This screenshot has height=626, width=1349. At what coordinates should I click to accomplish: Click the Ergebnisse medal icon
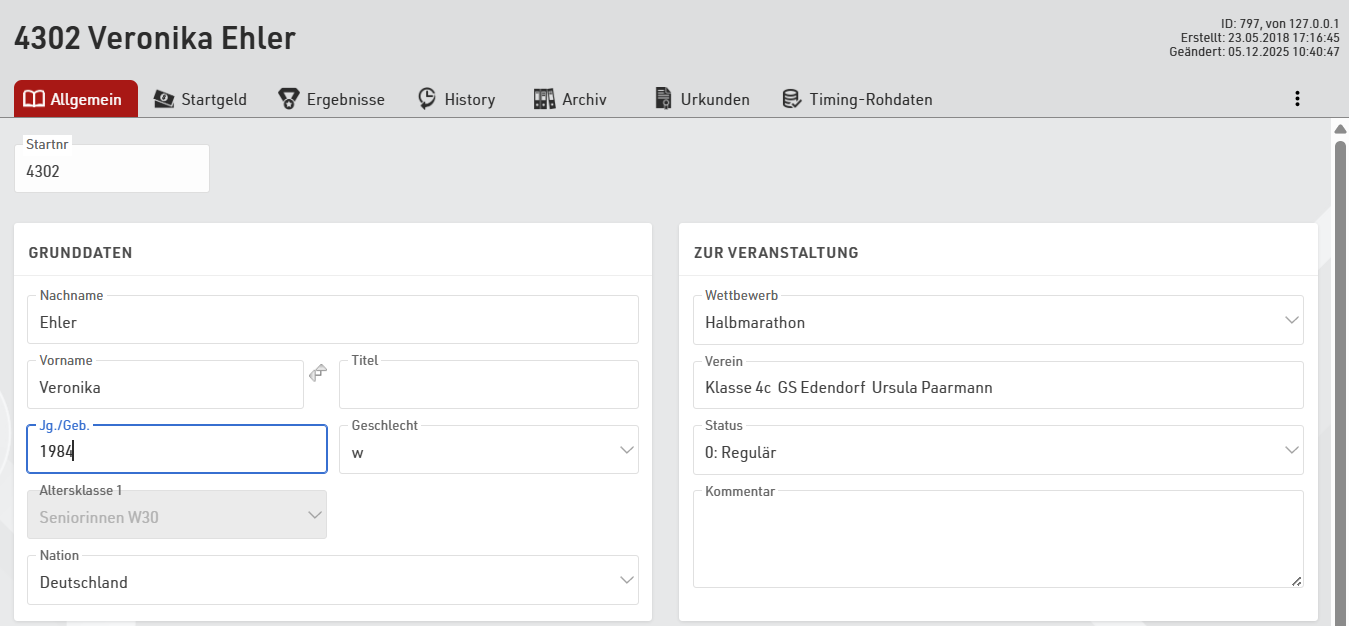click(289, 99)
